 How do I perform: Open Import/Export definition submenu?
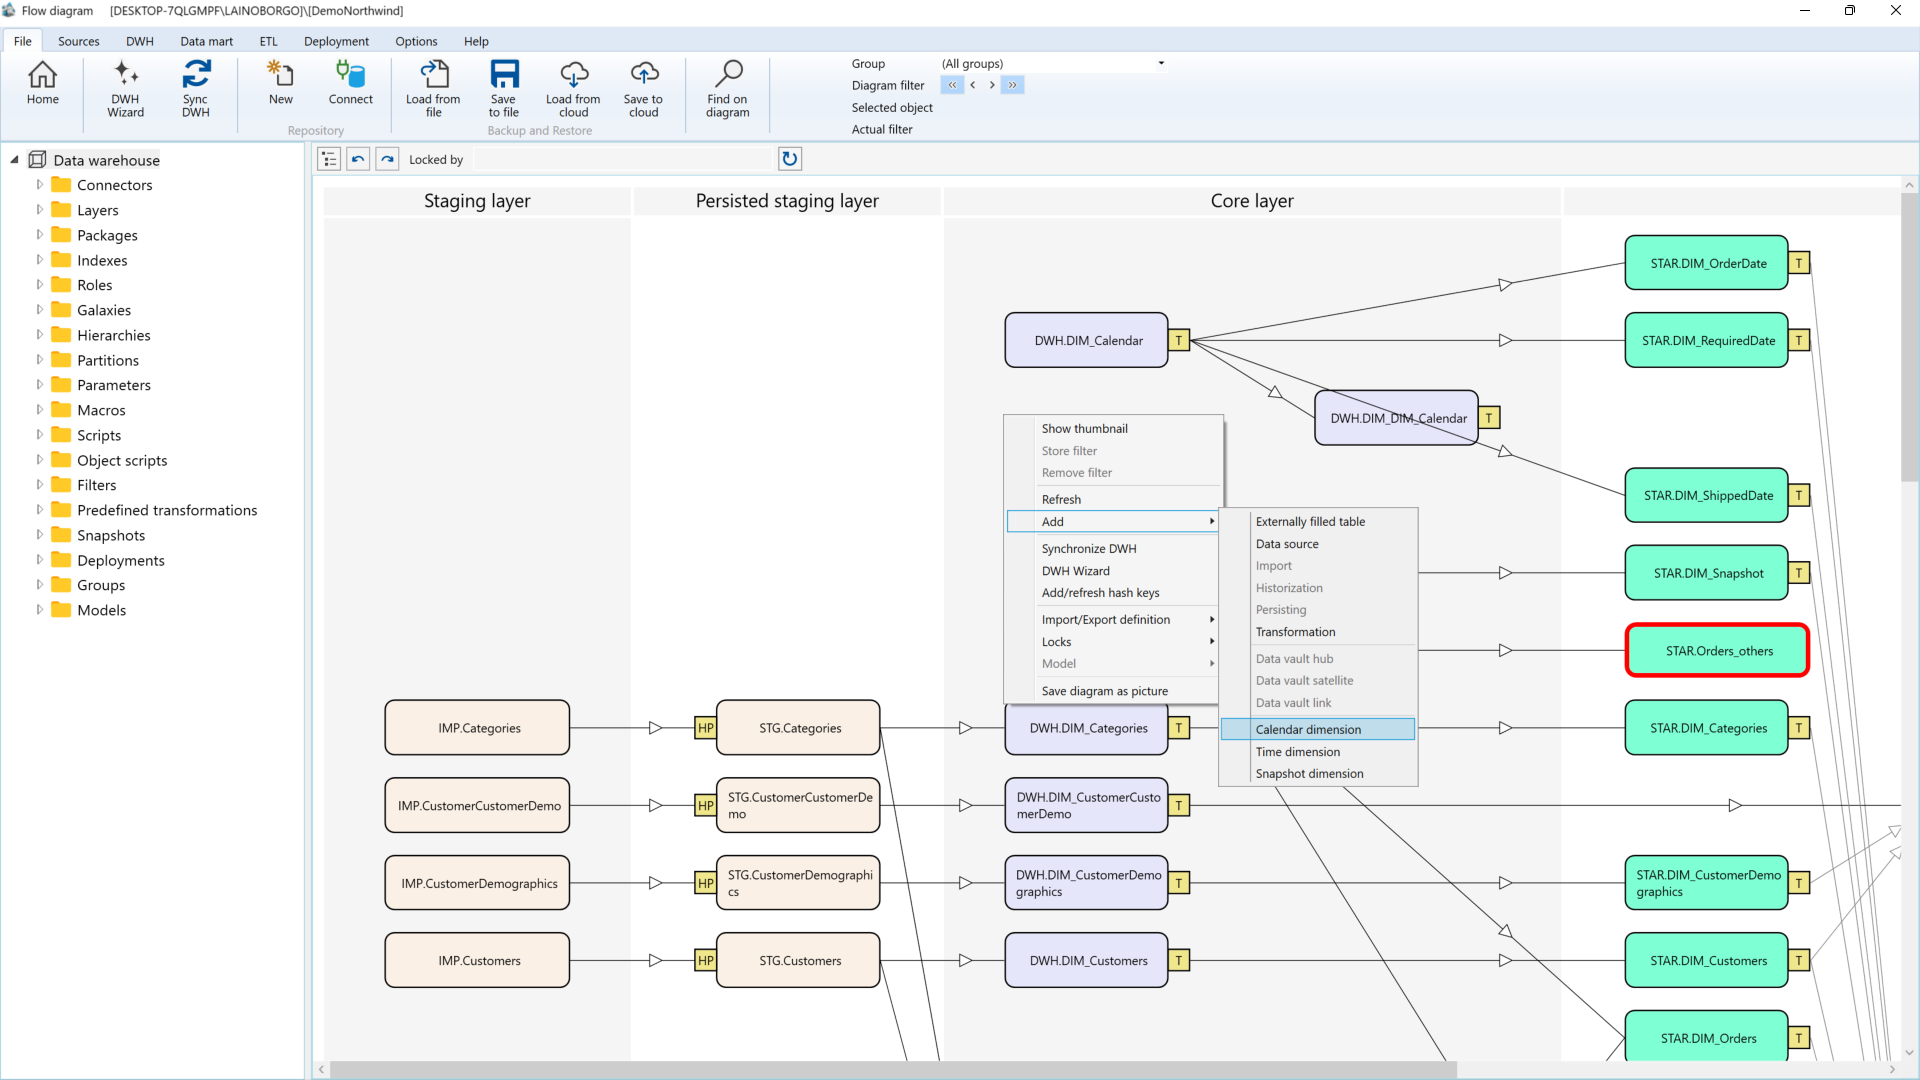(1112, 620)
